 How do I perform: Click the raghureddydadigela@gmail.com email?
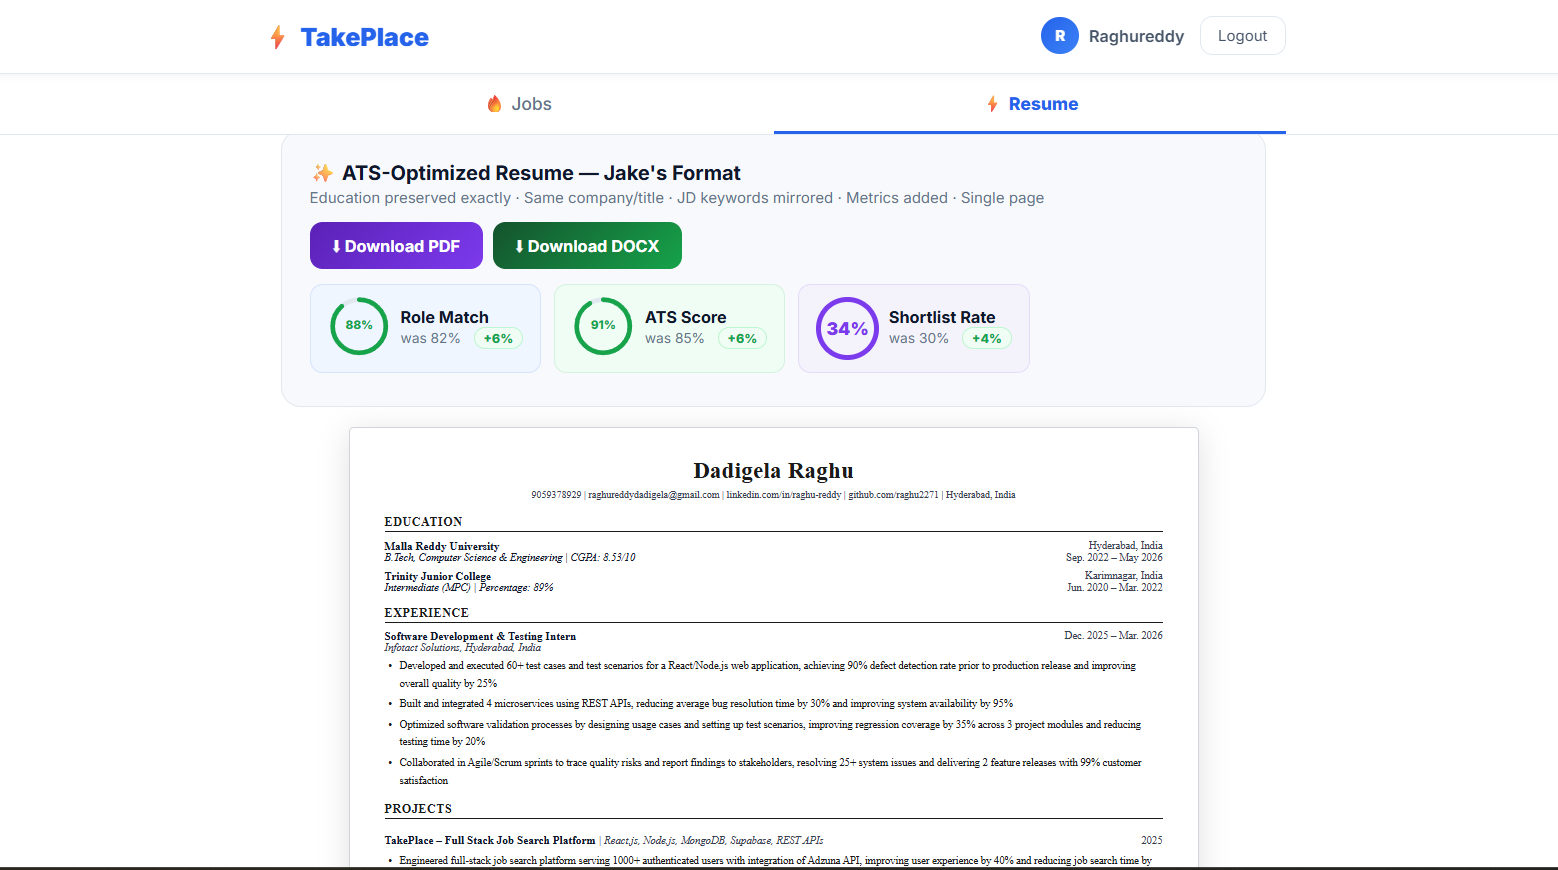(x=654, y=495)
